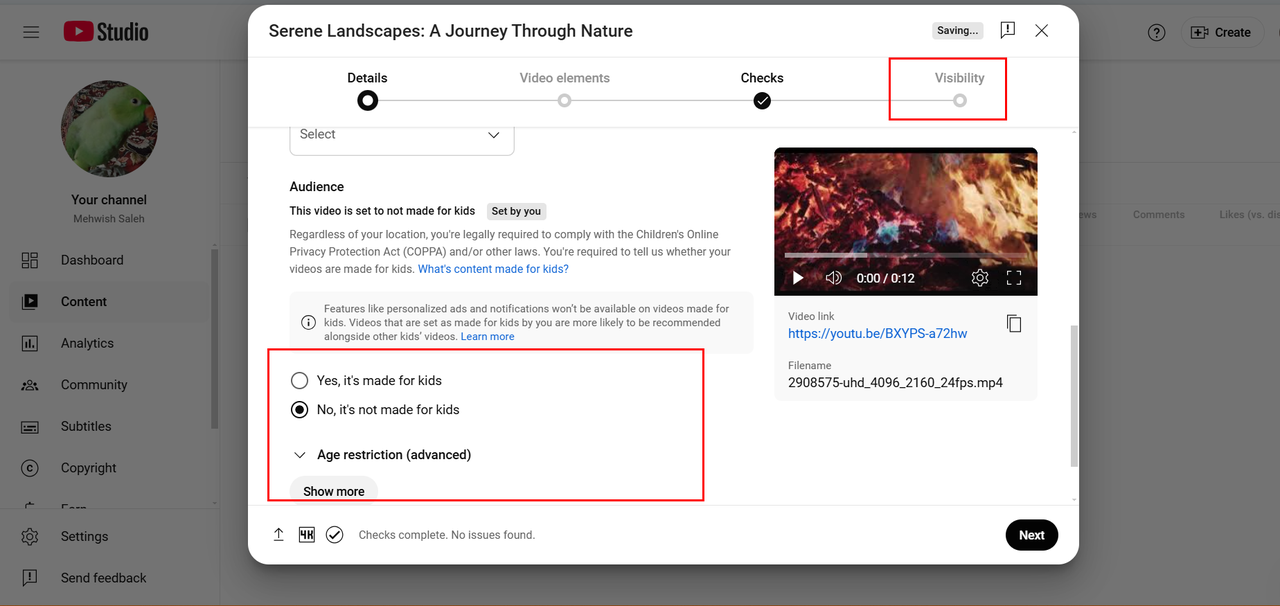The width and height of the screenshot is (1280, 606).
Task: Expand Age restriction (advanced)
Action: [381, 455]
